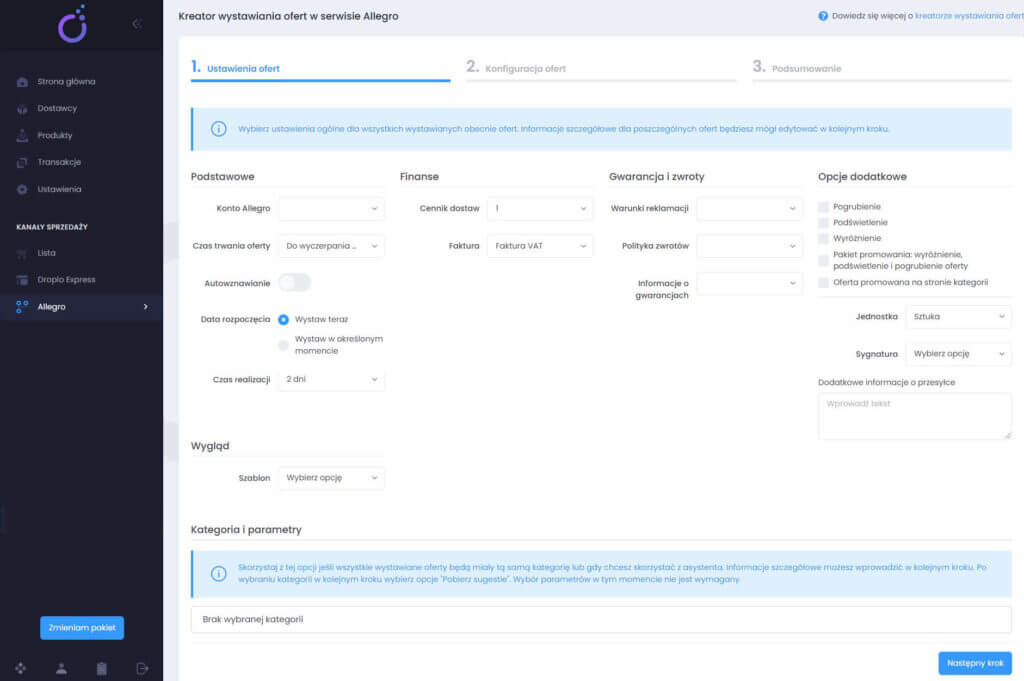Open the Konto Allegro dropdown

pos(331,208)
